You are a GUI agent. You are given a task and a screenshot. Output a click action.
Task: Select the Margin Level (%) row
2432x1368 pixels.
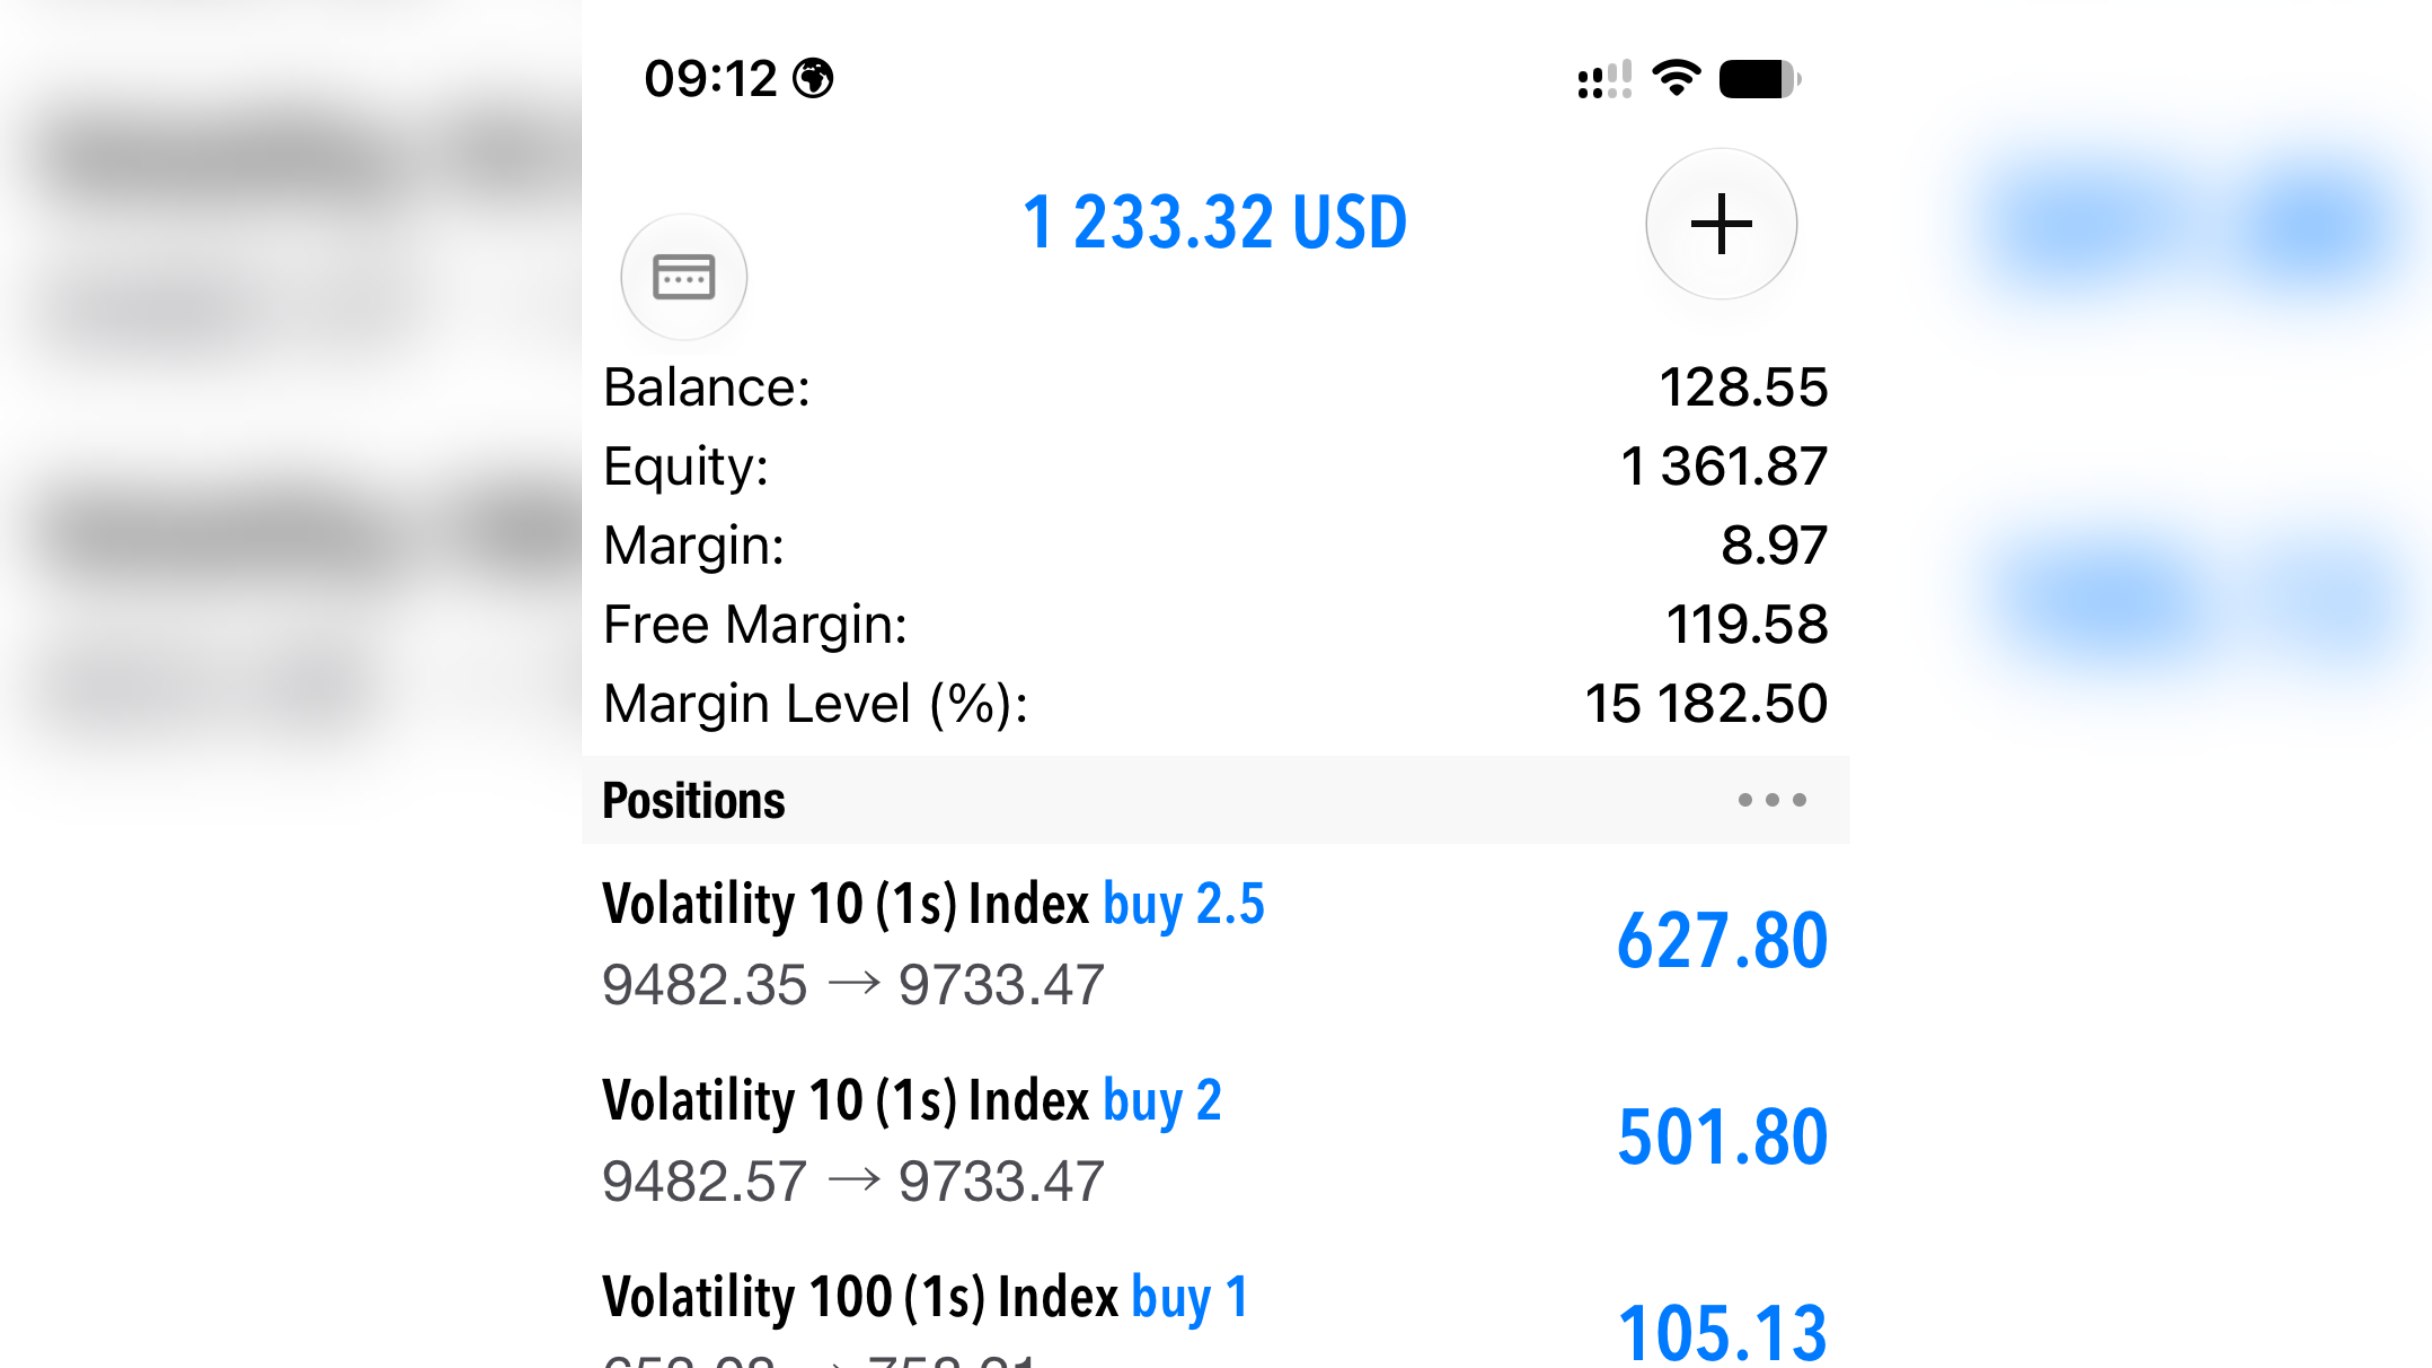coord(1215,703)
